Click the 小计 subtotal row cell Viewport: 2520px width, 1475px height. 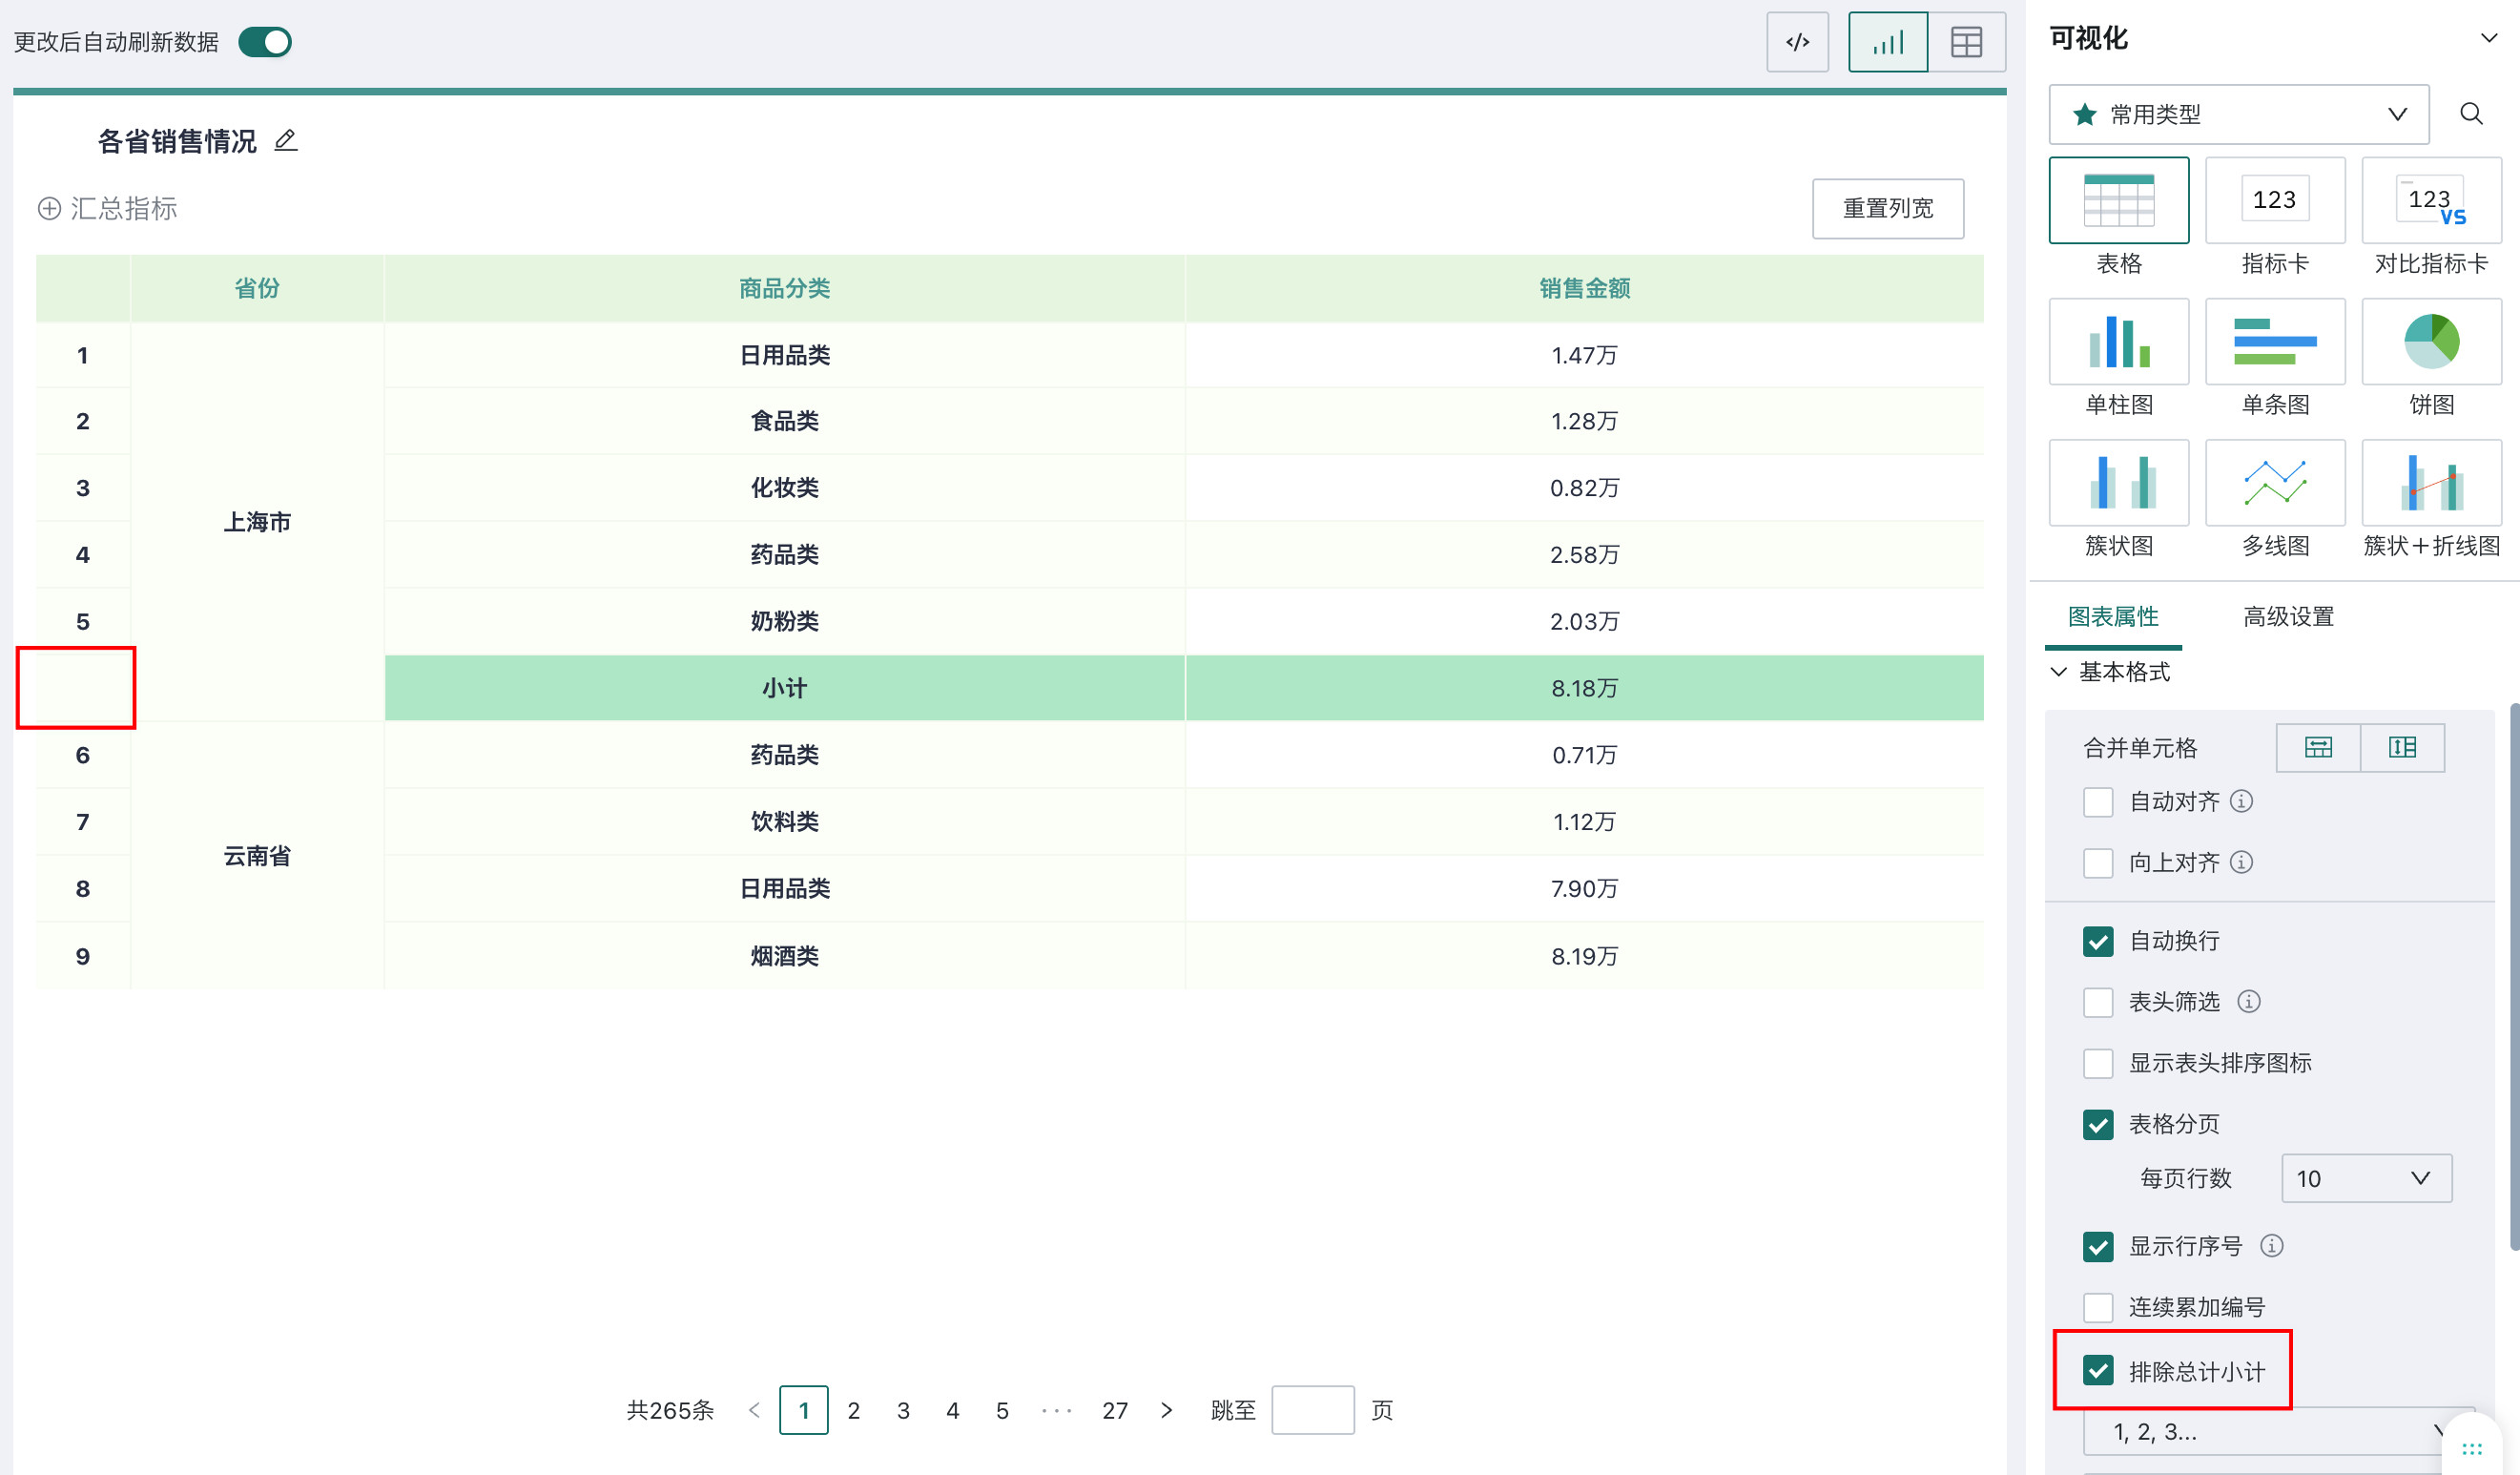784,688
